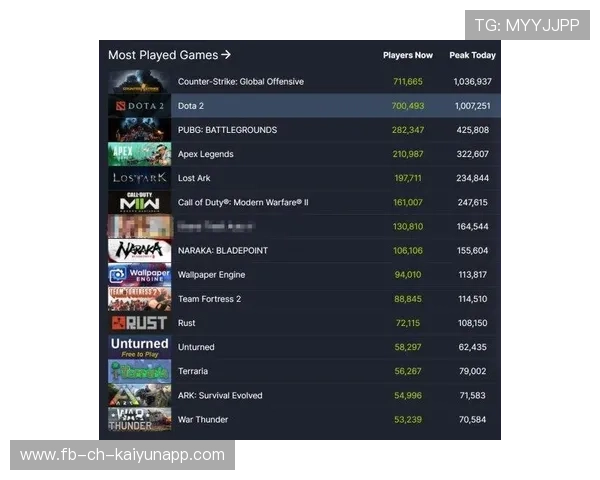Viewport: 600px width, 480px height.
Task: Open the ARK: Survival Evolved thumbnail
Action: click(x=139, y=395)
